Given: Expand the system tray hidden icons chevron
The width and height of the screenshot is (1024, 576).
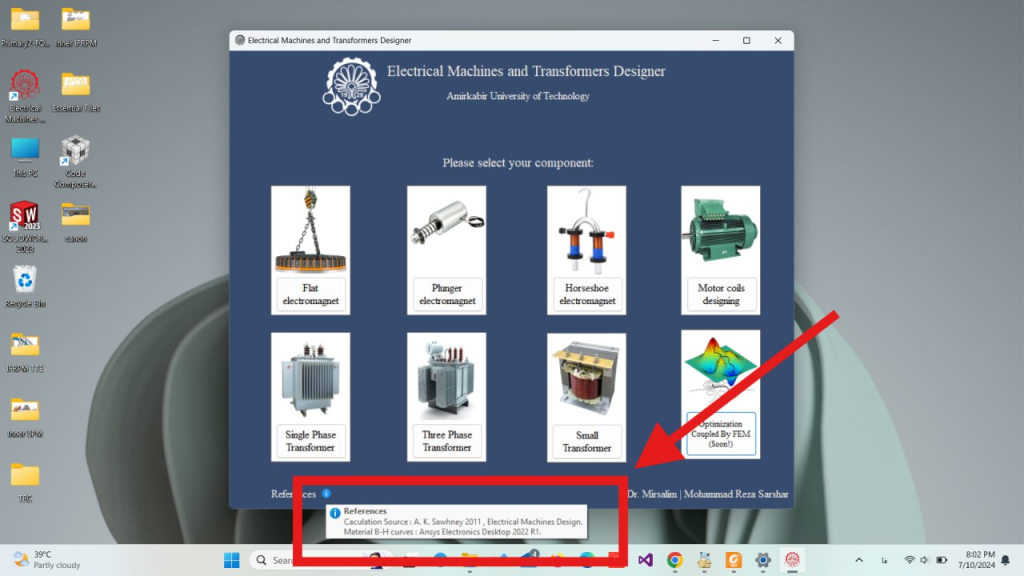Looking at the screenshot, I should tap(858, 560).
